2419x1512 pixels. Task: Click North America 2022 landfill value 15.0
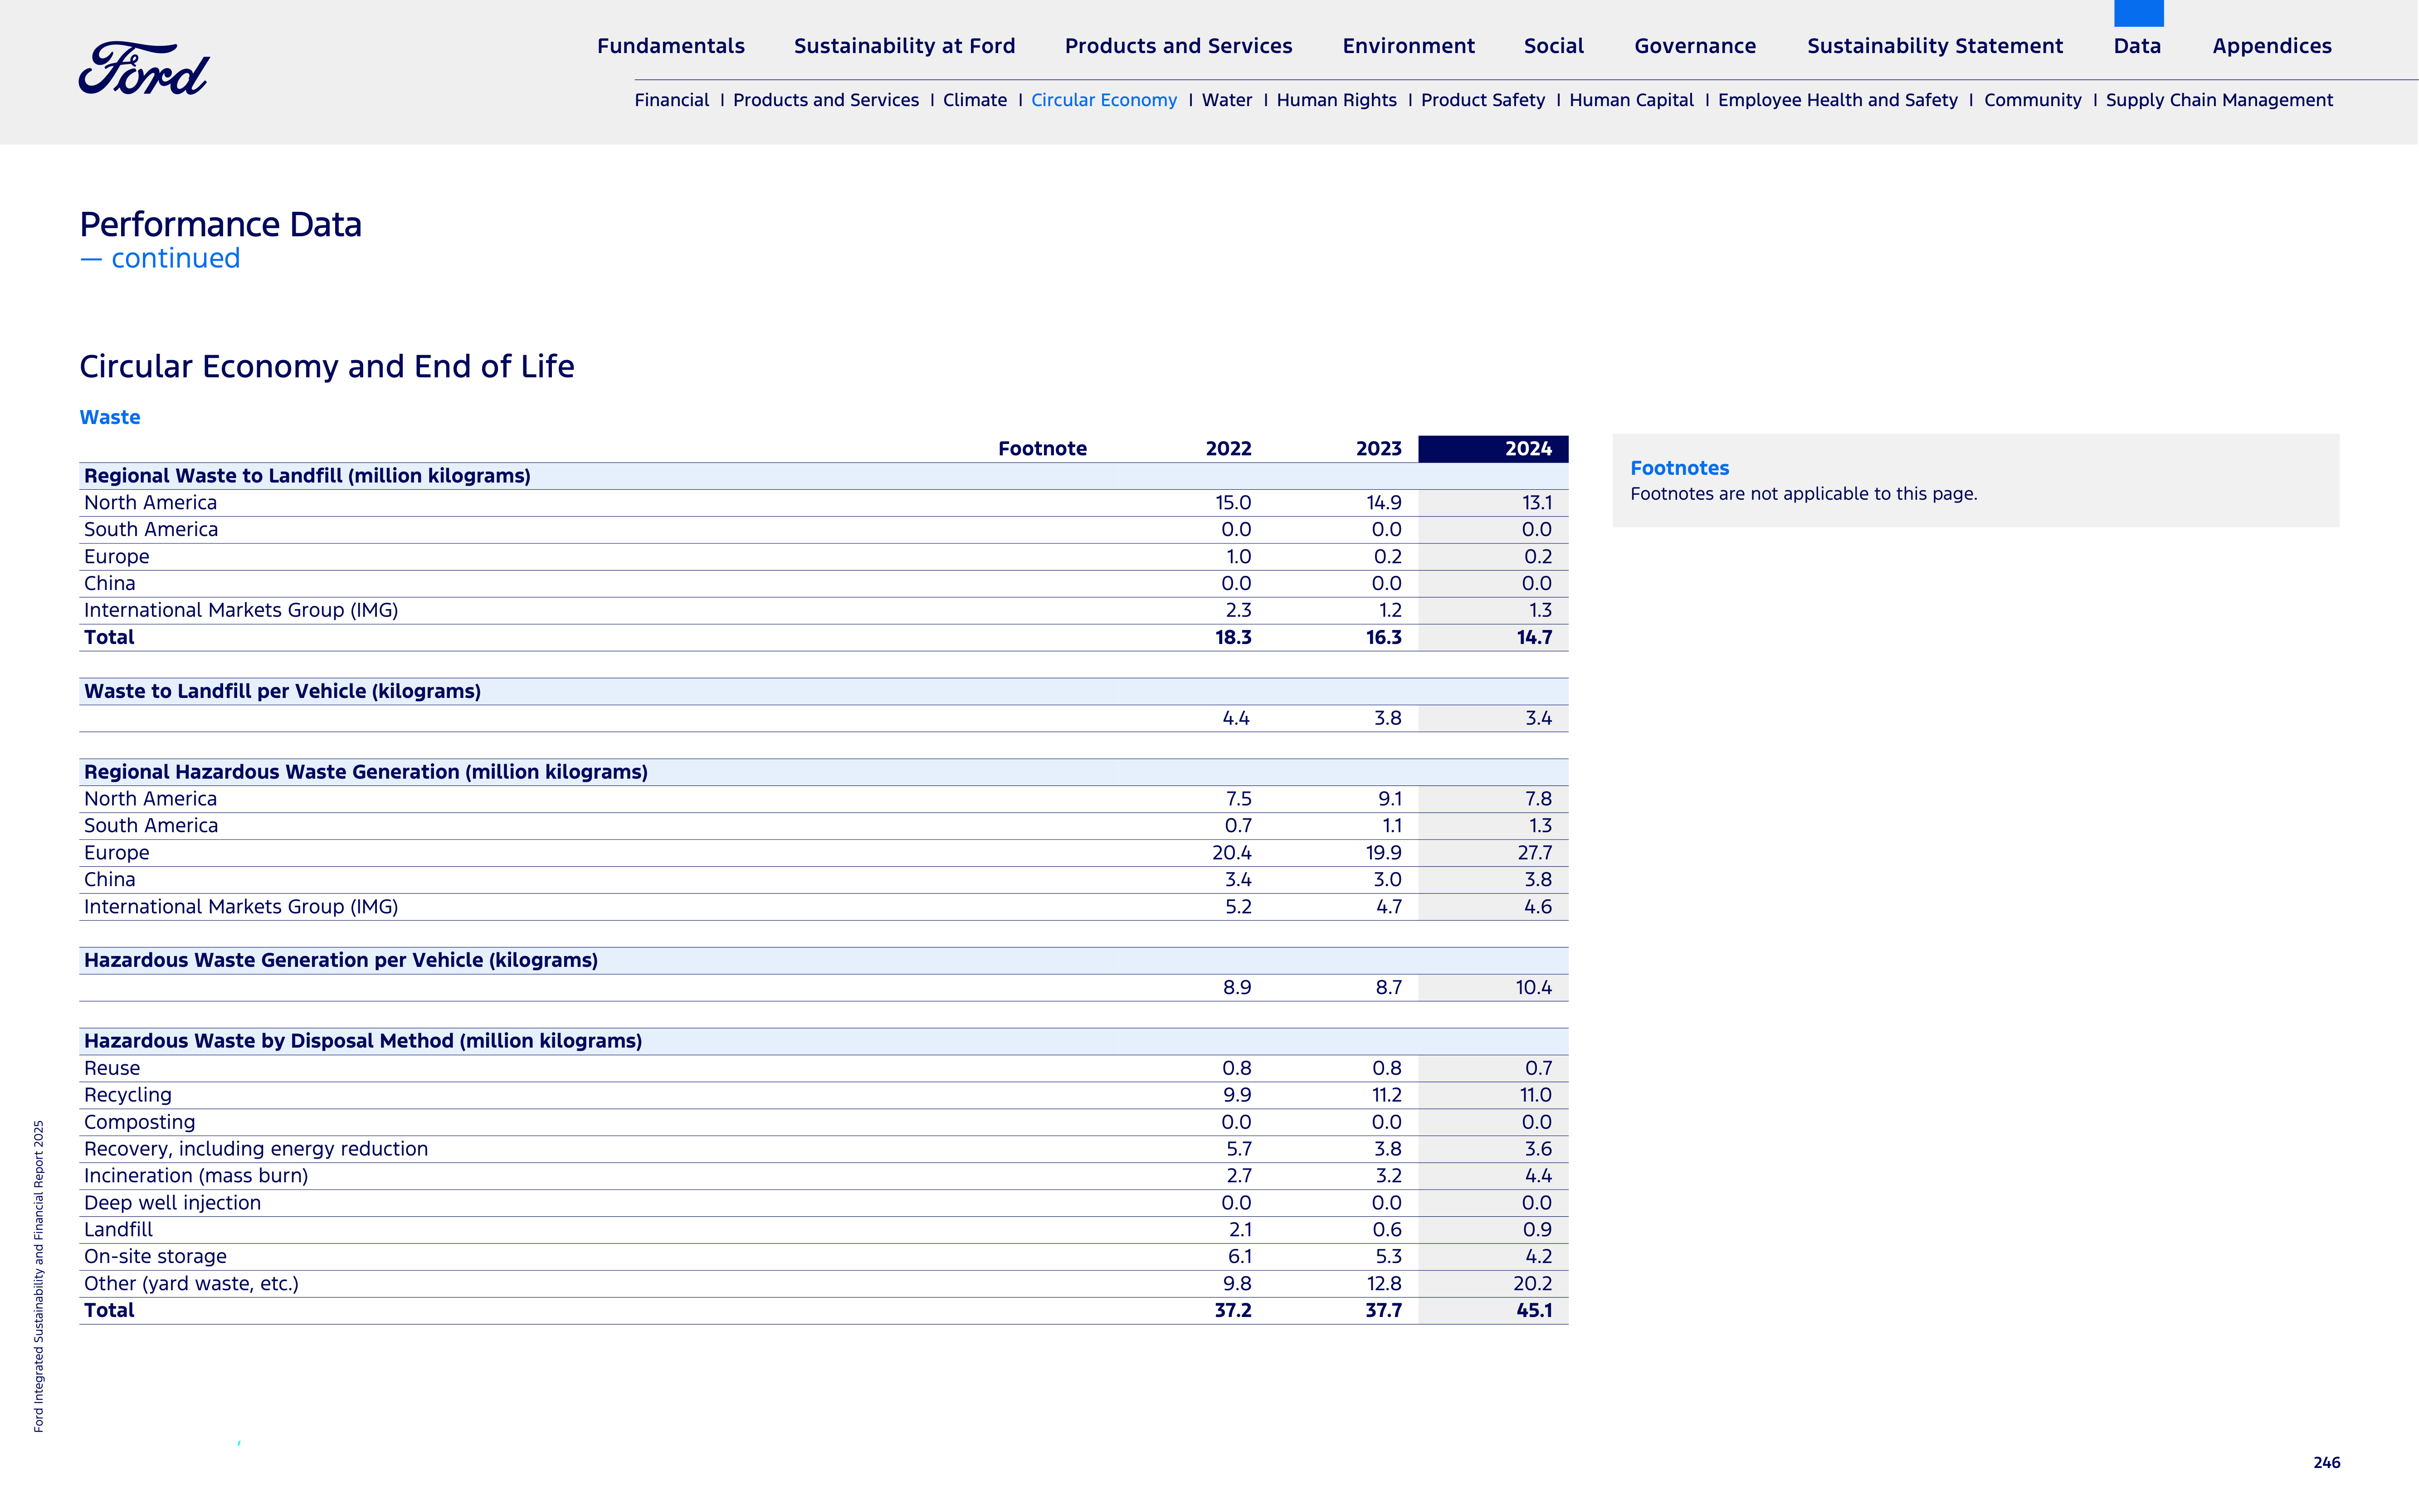[x=1233, y=503]
